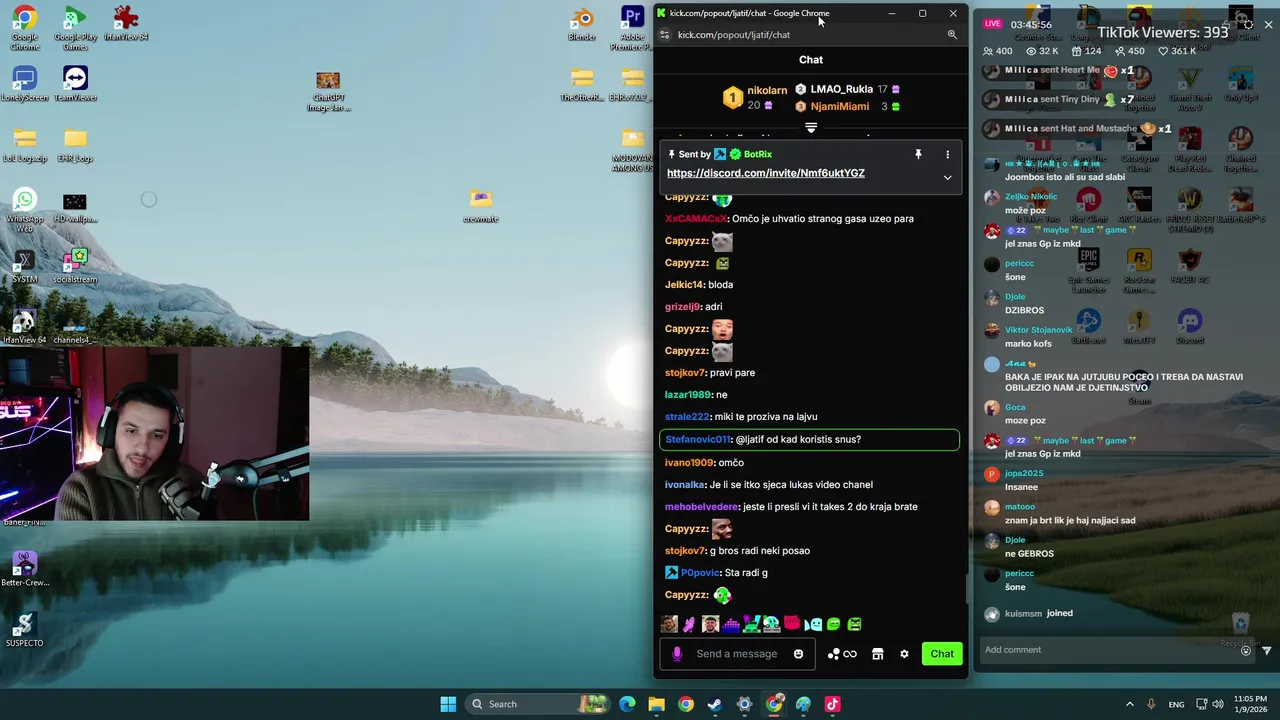Select SUSPECTO desktop shortcut

25,630
